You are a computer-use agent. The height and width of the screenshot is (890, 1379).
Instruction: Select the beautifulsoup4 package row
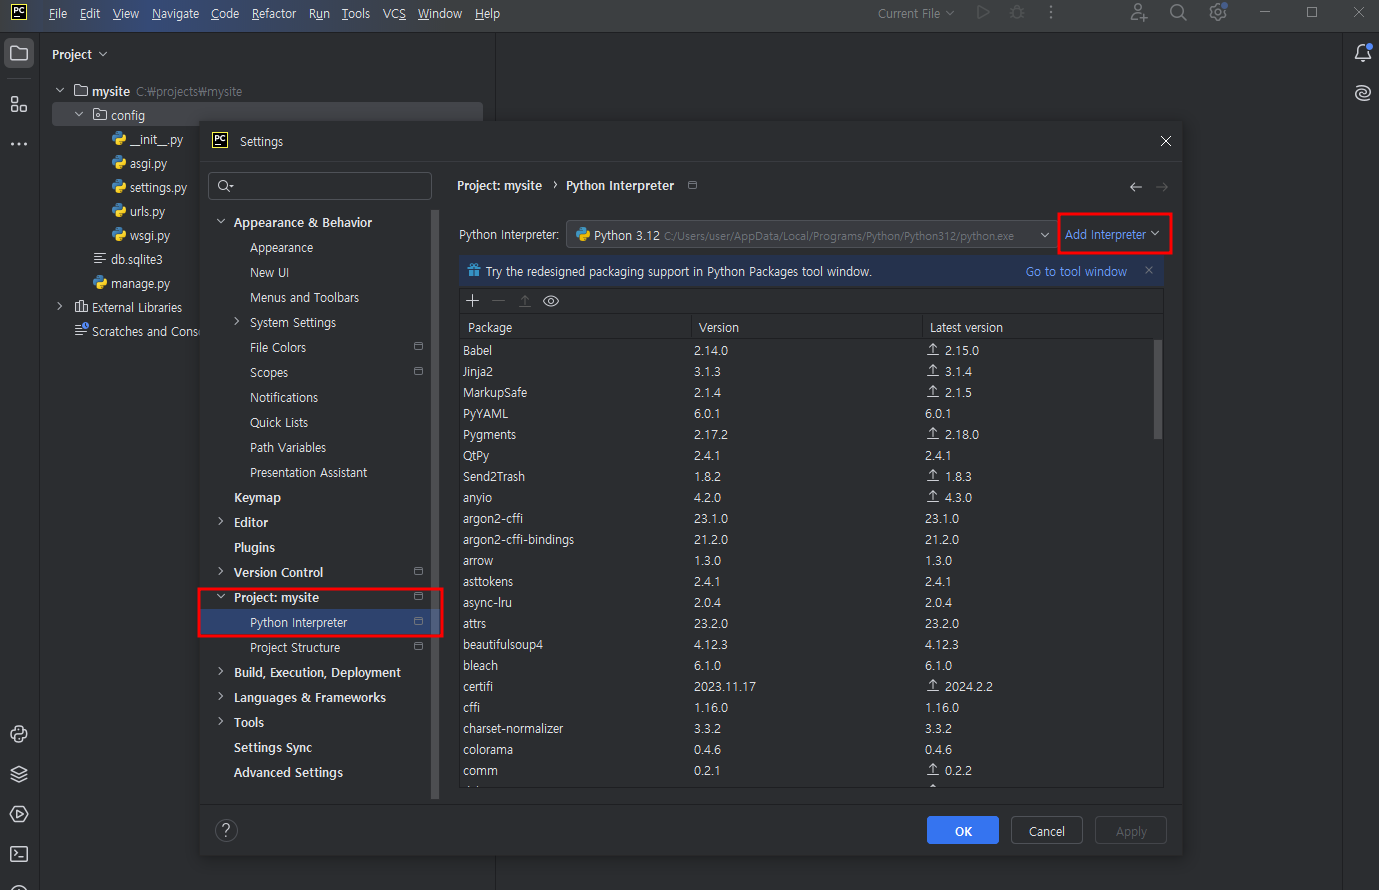806,644
